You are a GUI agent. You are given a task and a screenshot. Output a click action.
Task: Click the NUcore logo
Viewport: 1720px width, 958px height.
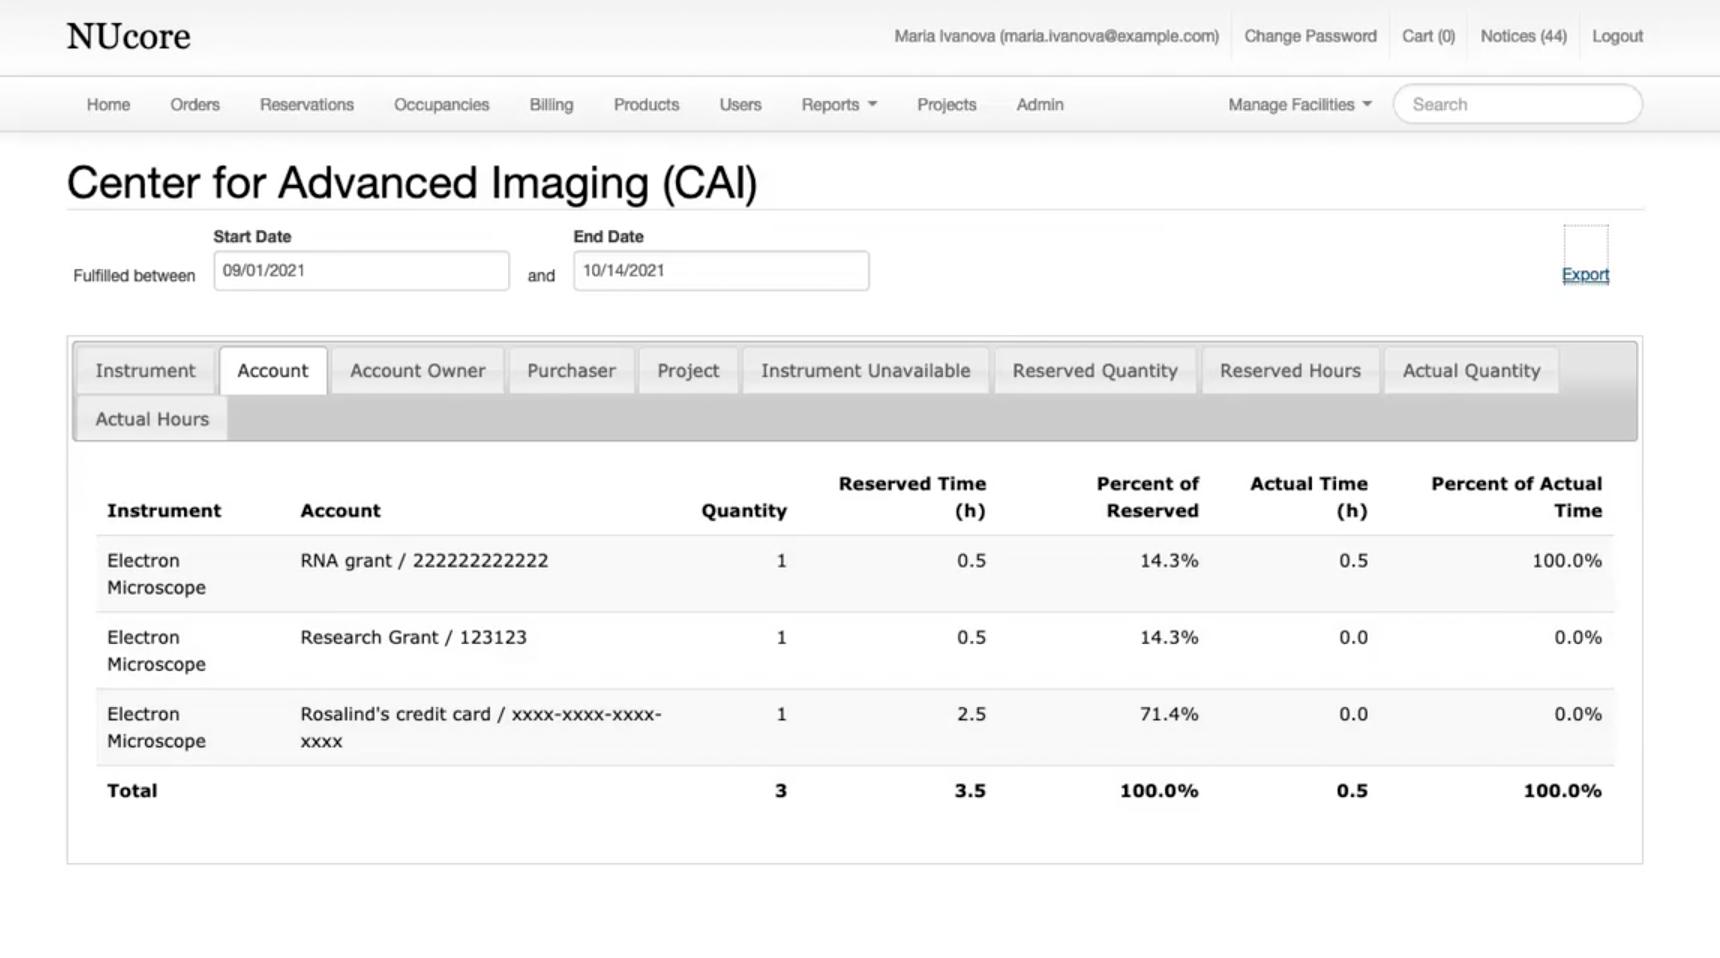(x=128, y=37)
